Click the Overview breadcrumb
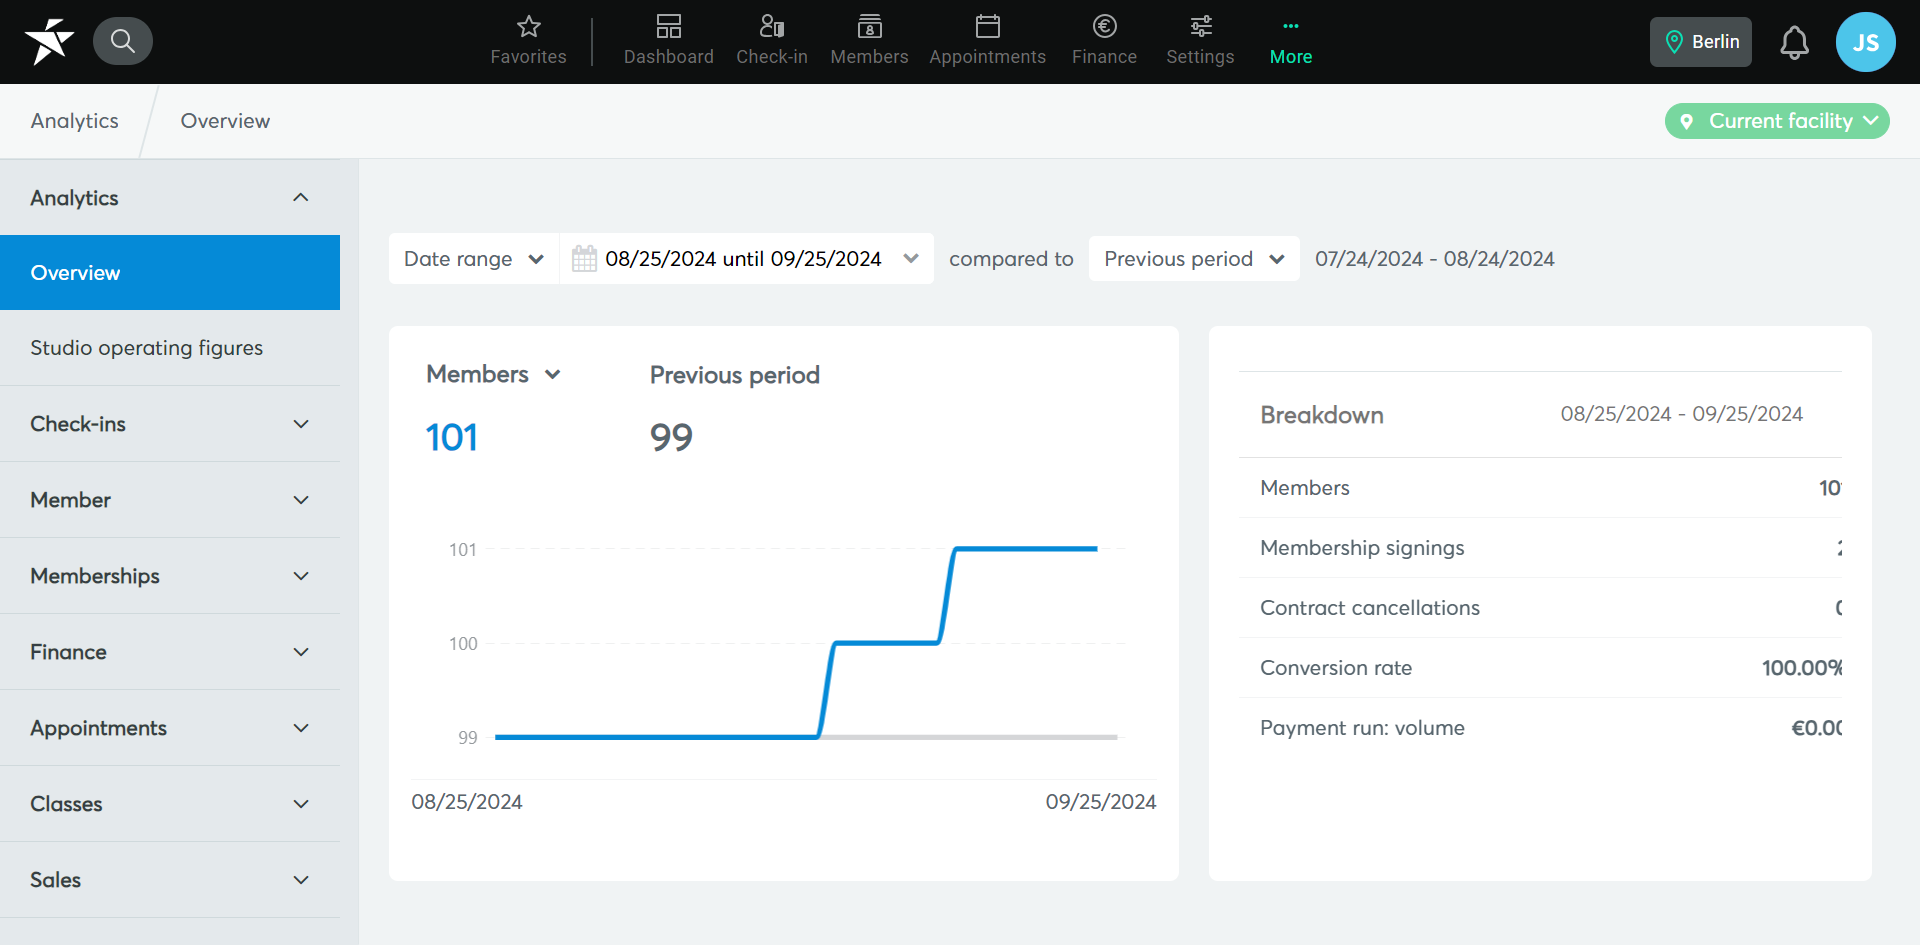 point(225,121)
